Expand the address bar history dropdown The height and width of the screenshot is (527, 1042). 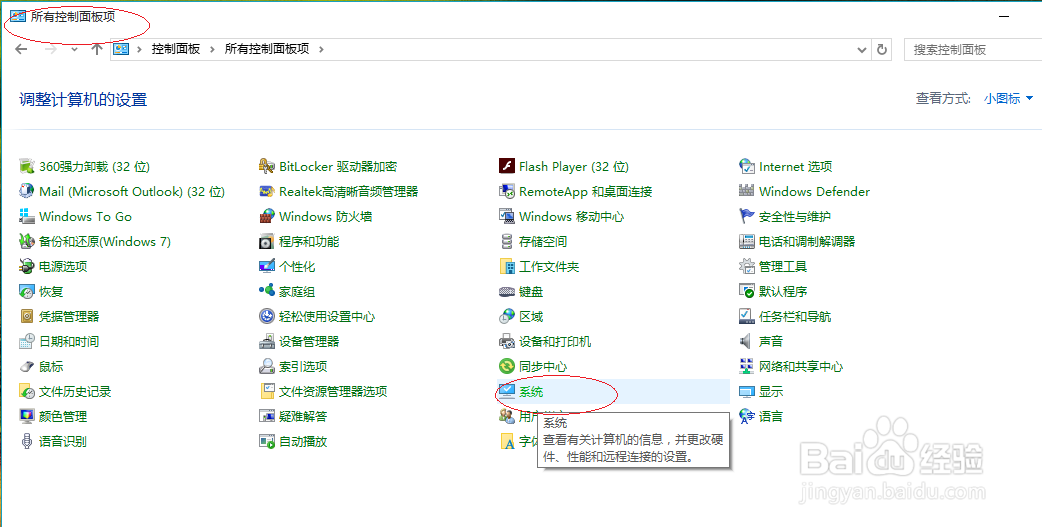click(862, 49)
